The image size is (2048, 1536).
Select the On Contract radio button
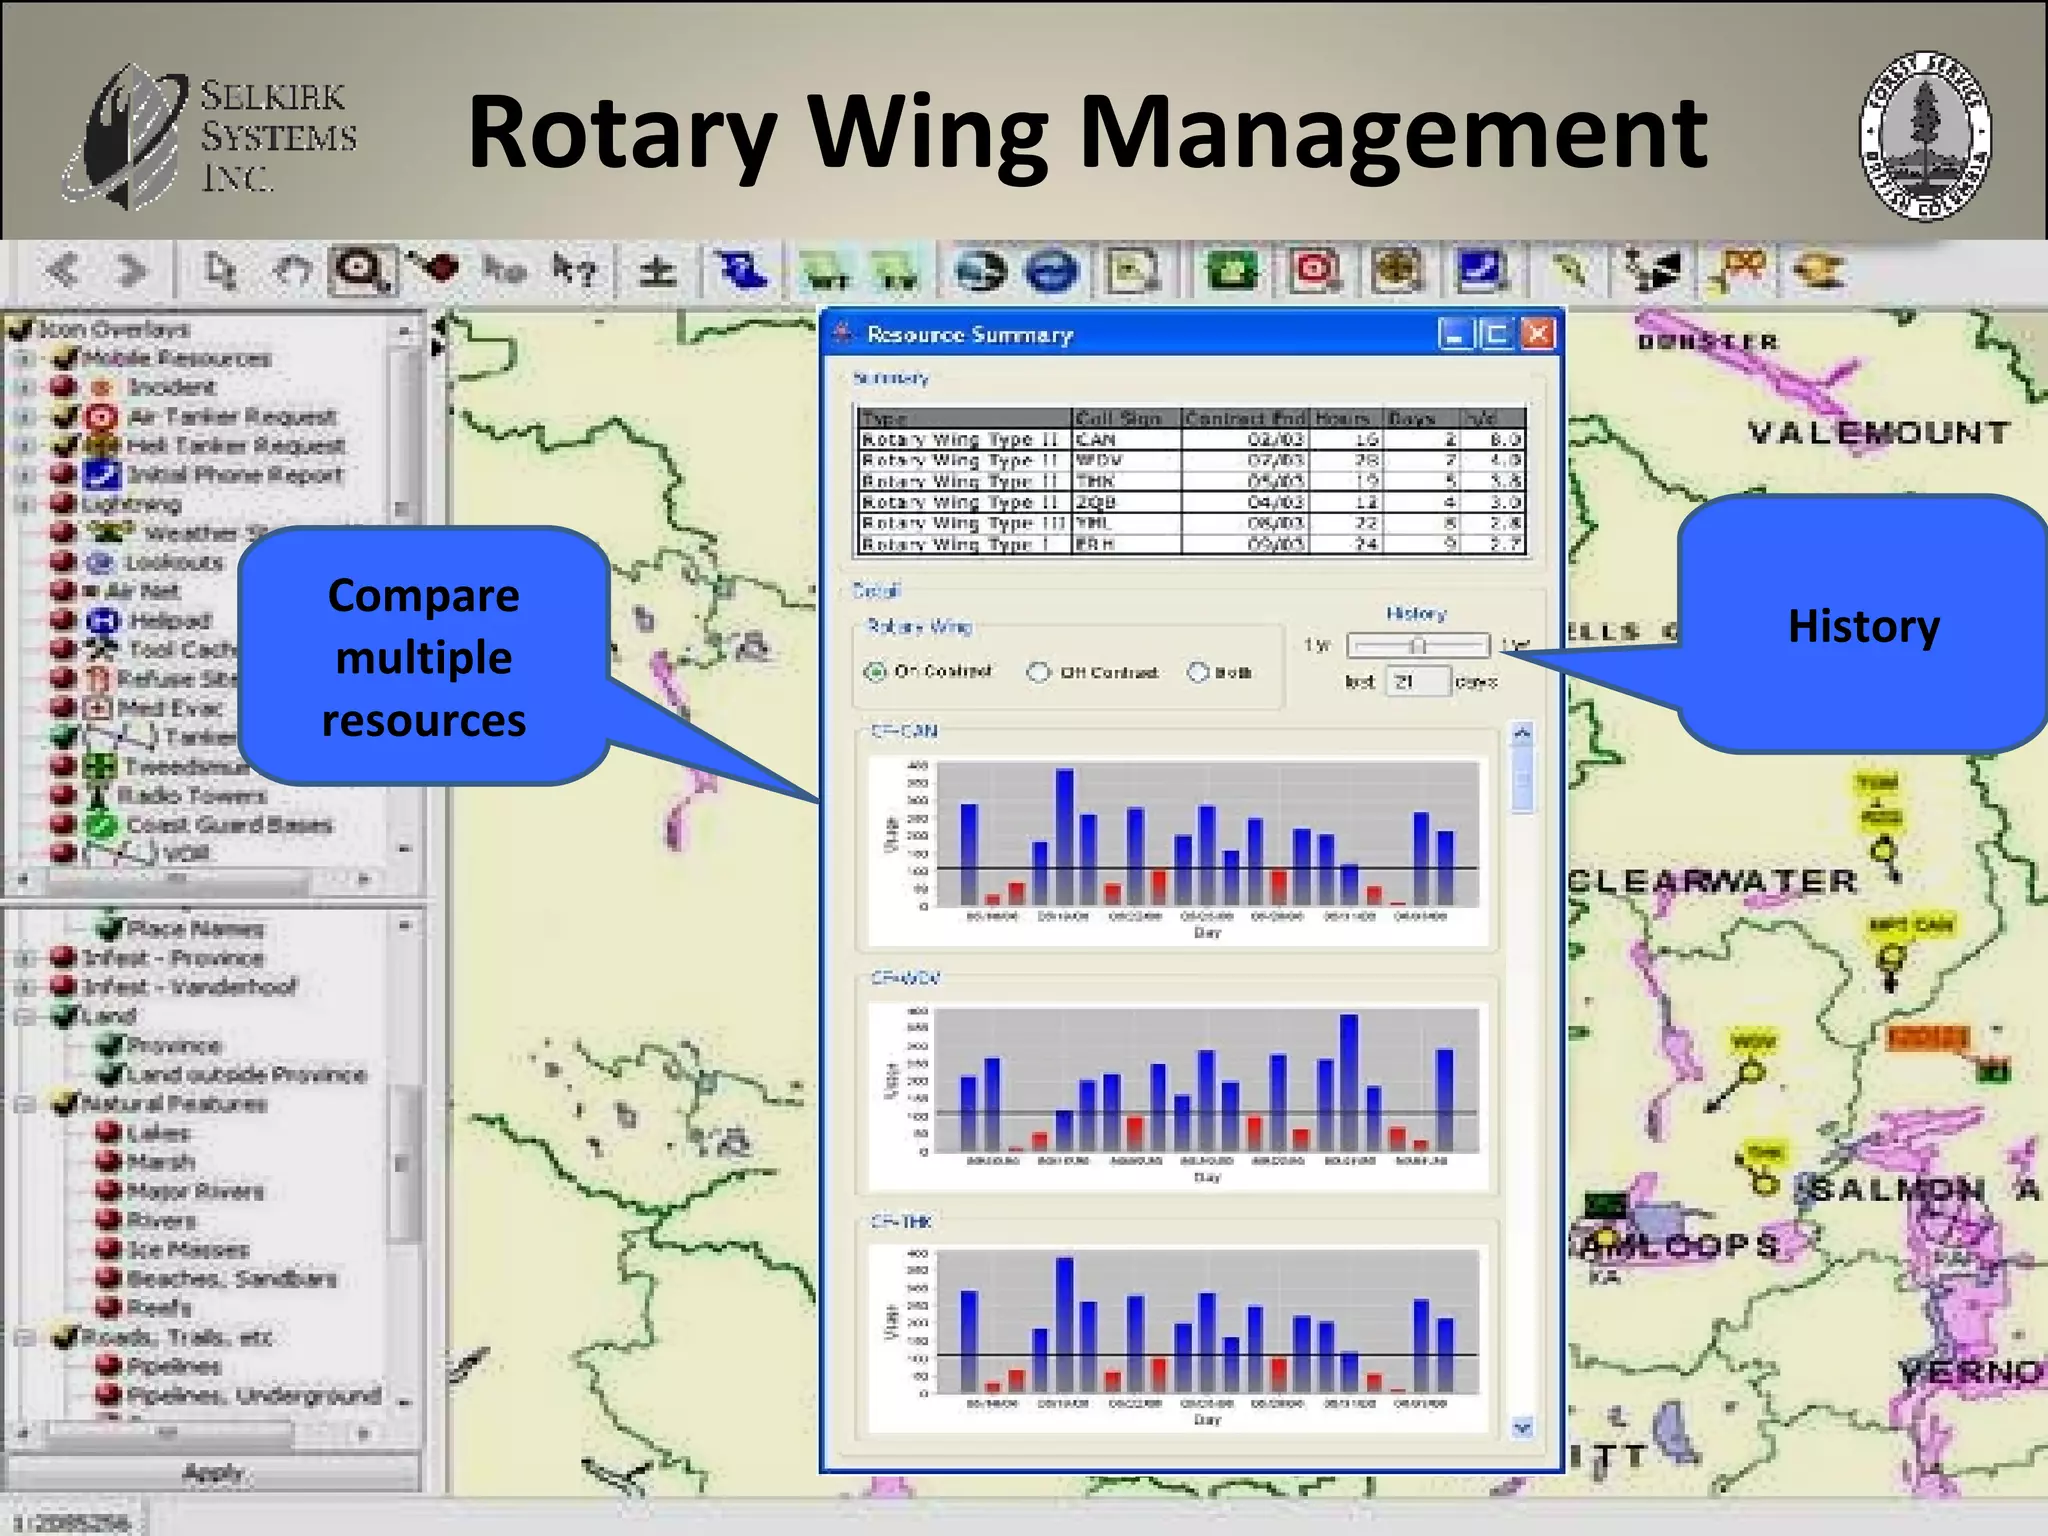(x=875, y=672)
